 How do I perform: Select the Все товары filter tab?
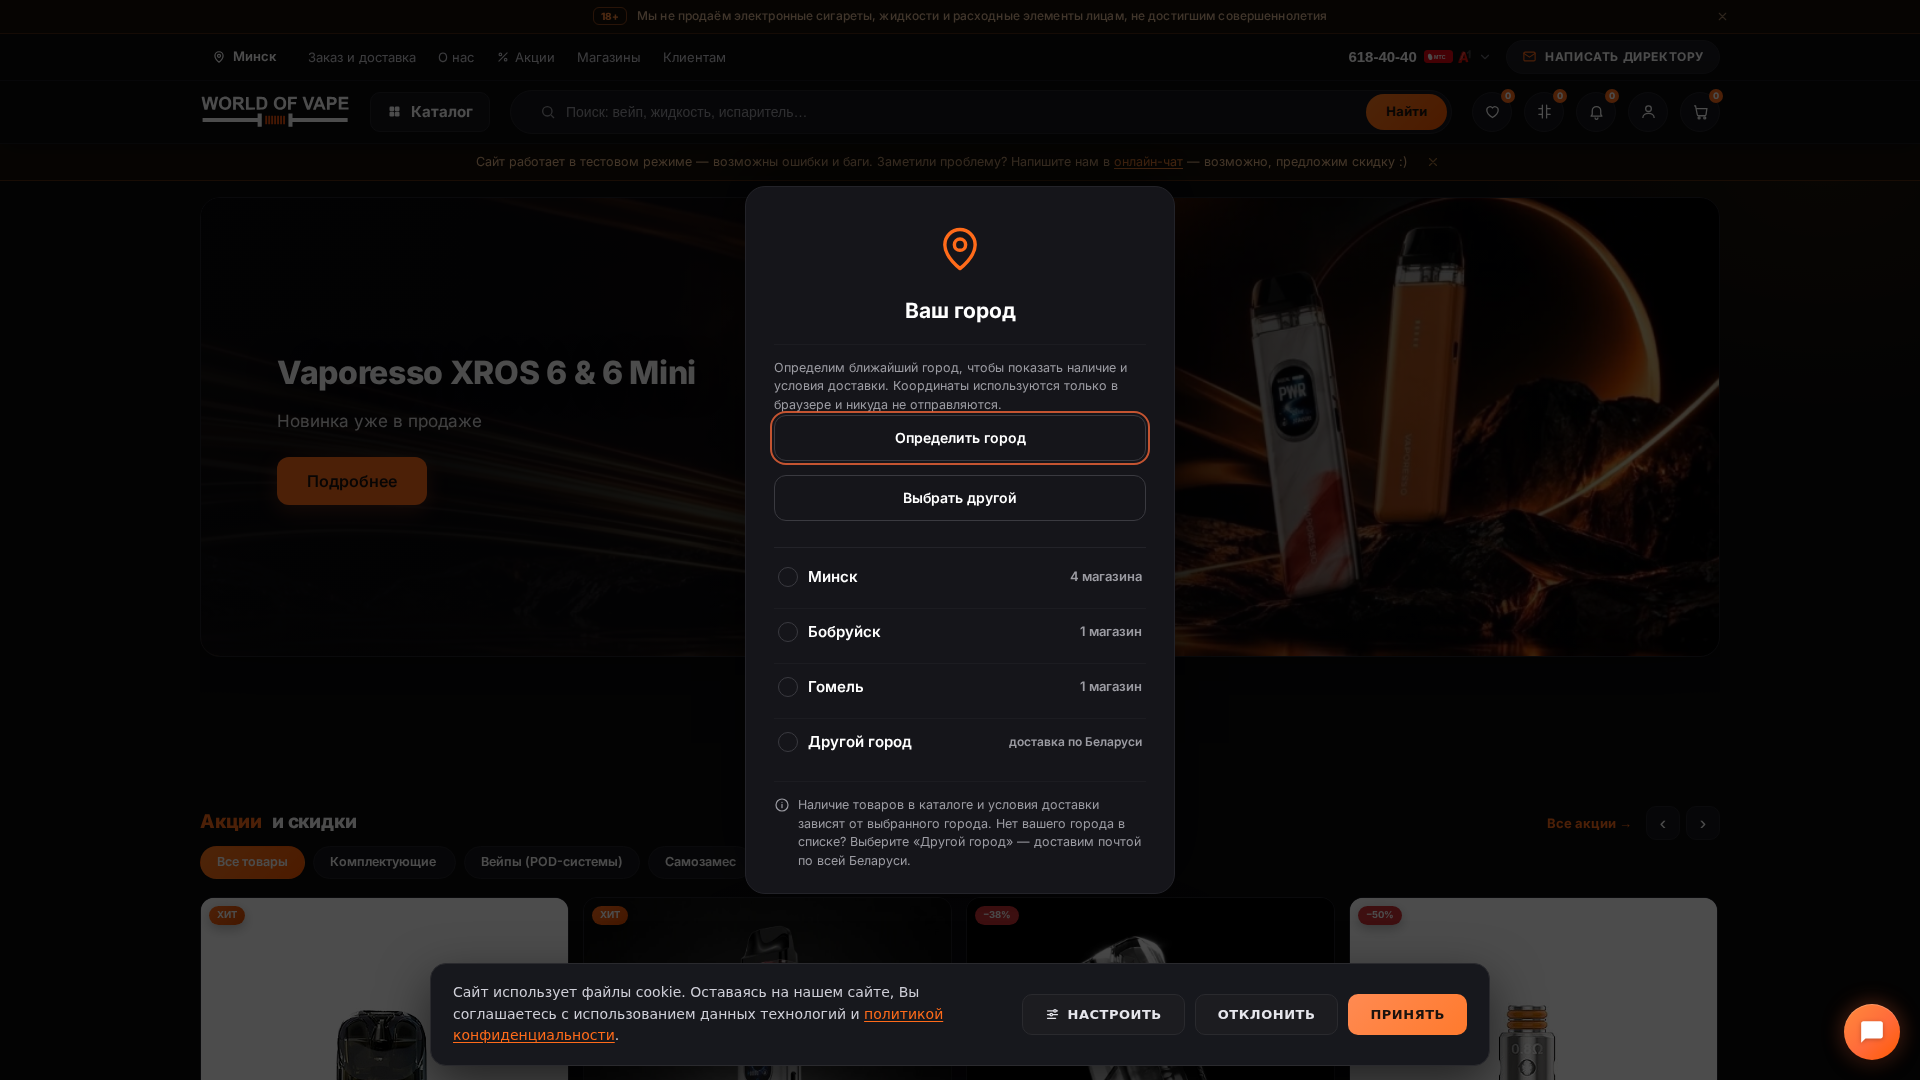(x=252, y=862)
